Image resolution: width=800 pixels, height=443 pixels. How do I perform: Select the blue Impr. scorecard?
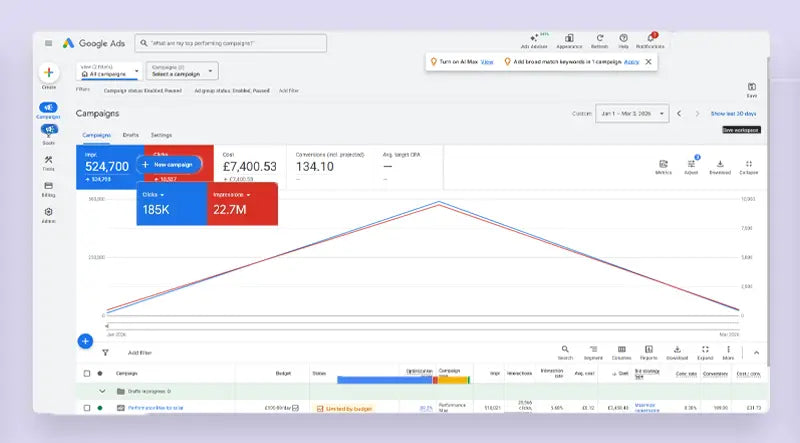110,167
